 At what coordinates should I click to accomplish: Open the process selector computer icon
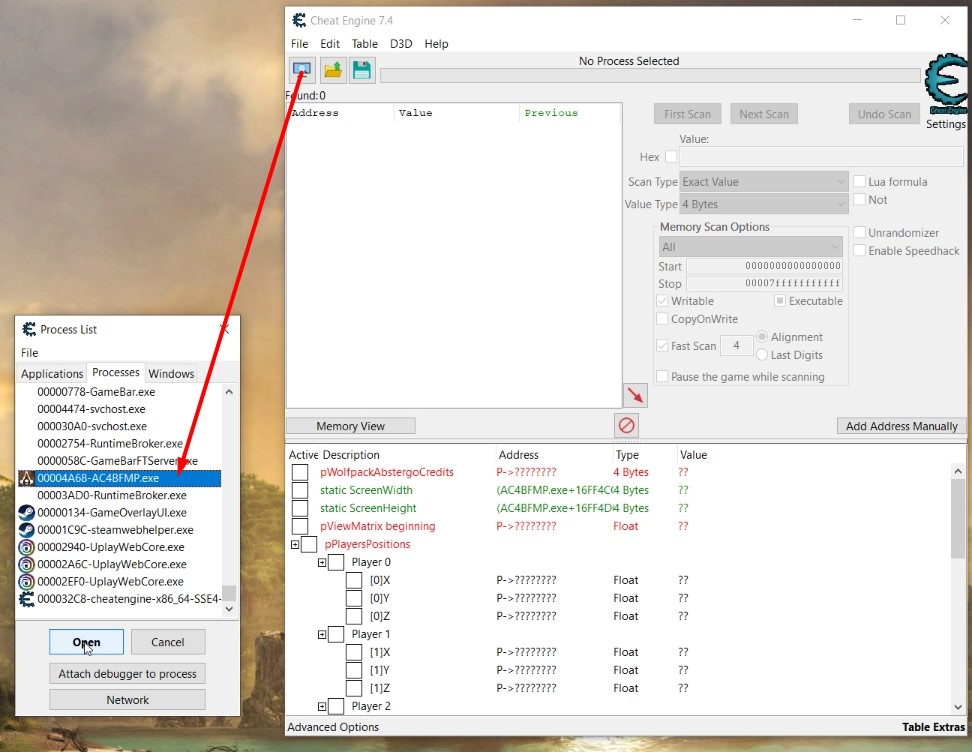tap(302, 70)
